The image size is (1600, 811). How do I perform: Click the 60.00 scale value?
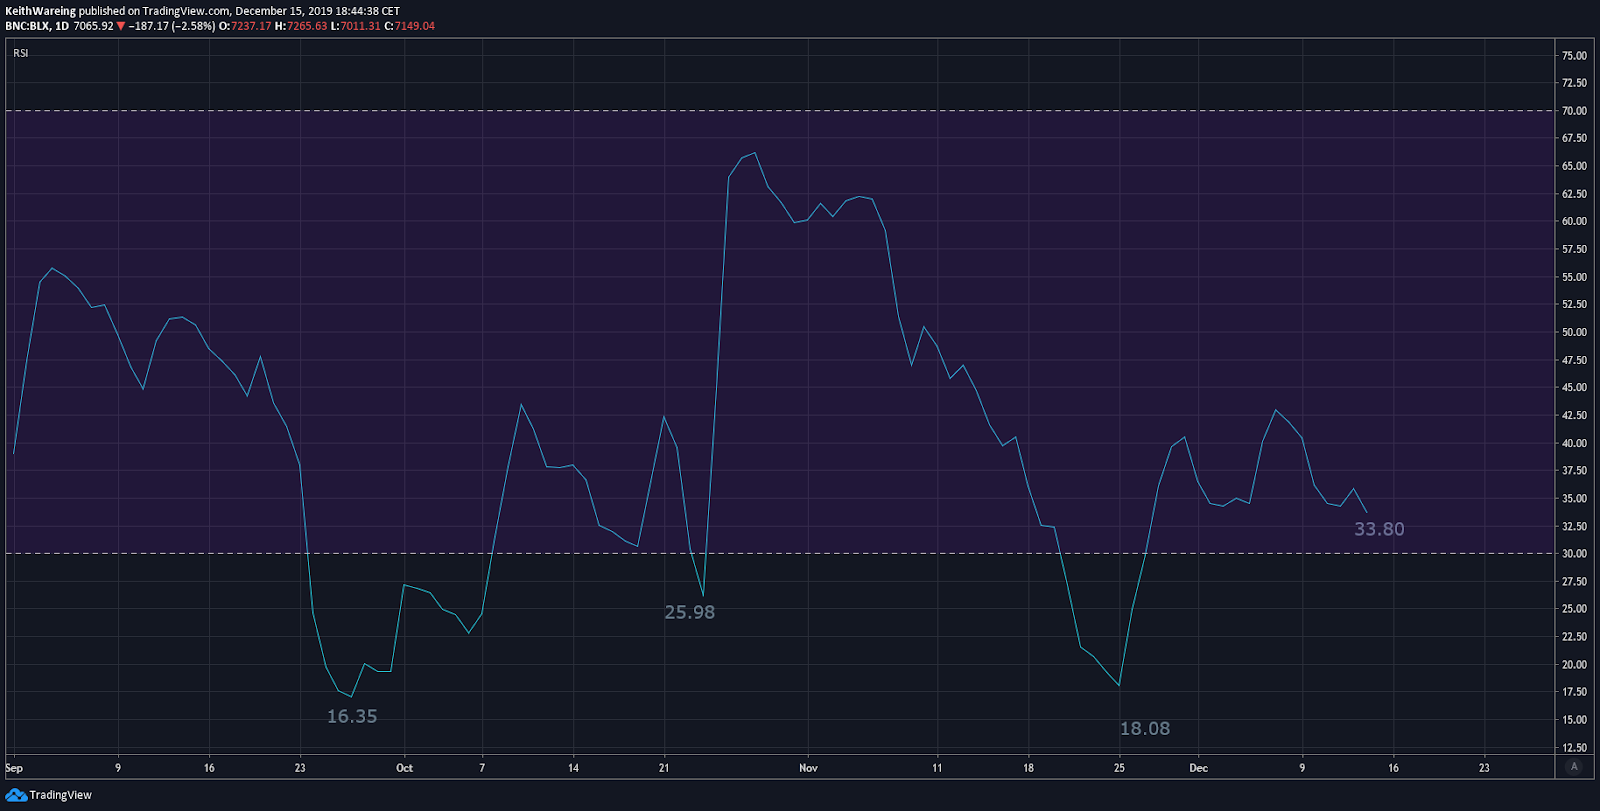pos(1574,222)
